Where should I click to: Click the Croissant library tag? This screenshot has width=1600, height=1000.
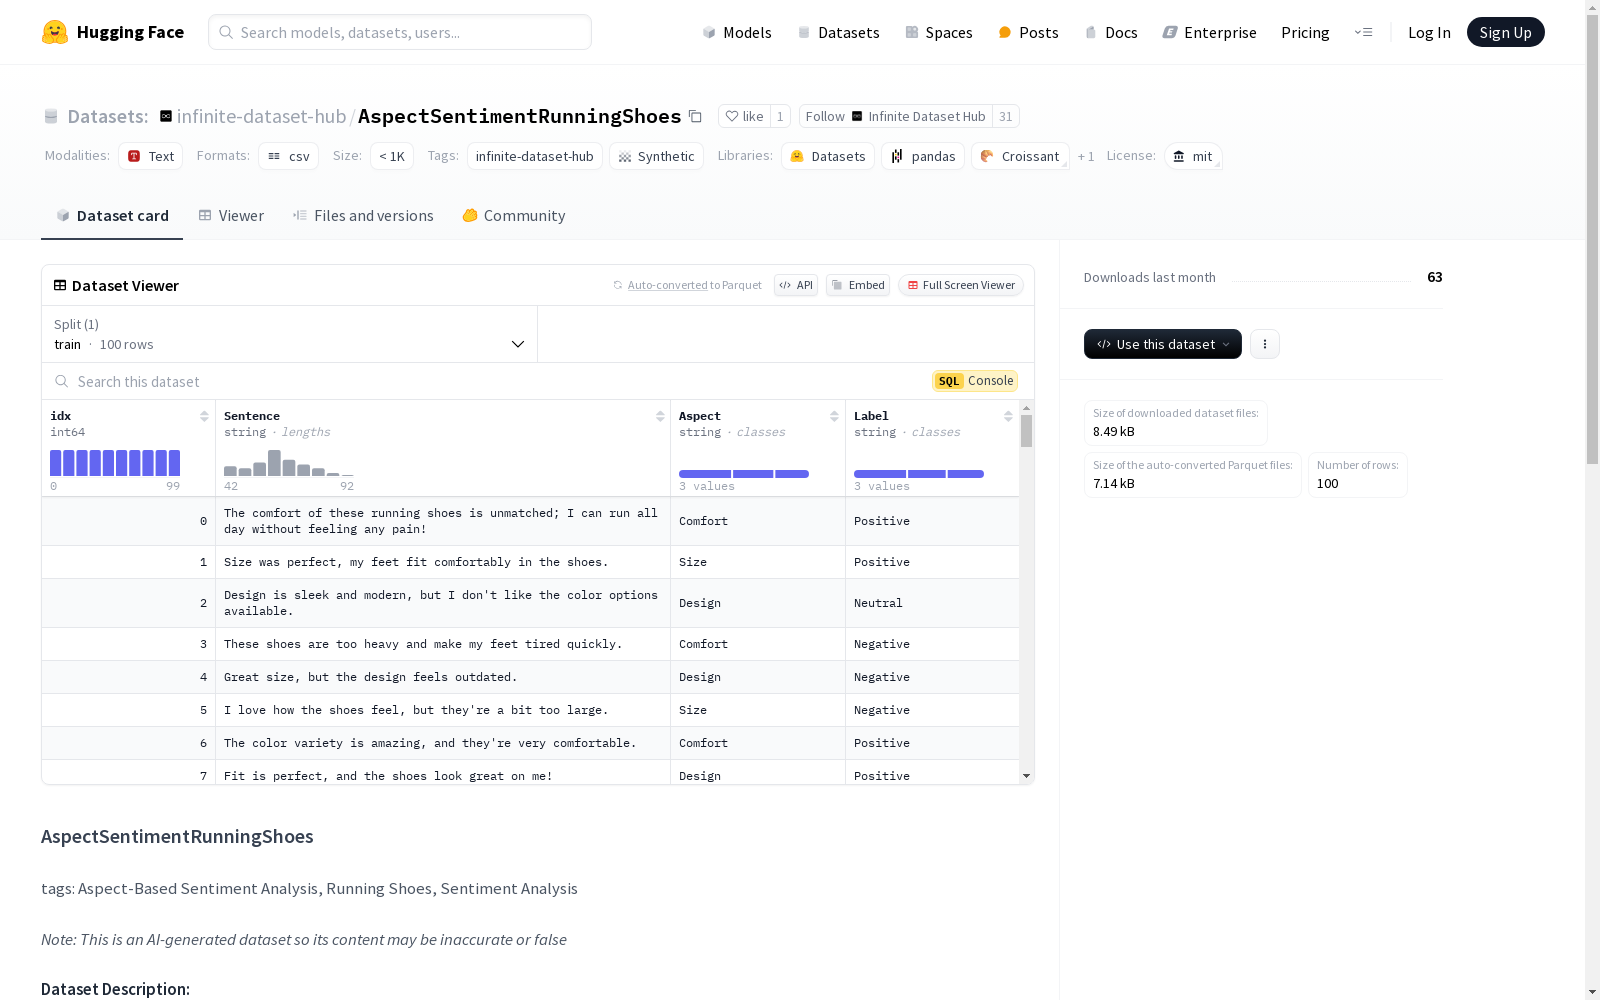click(x=1020, y=156)
